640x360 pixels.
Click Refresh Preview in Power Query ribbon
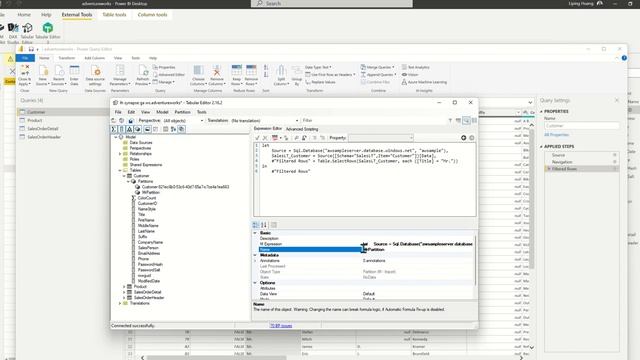(143, 75)
